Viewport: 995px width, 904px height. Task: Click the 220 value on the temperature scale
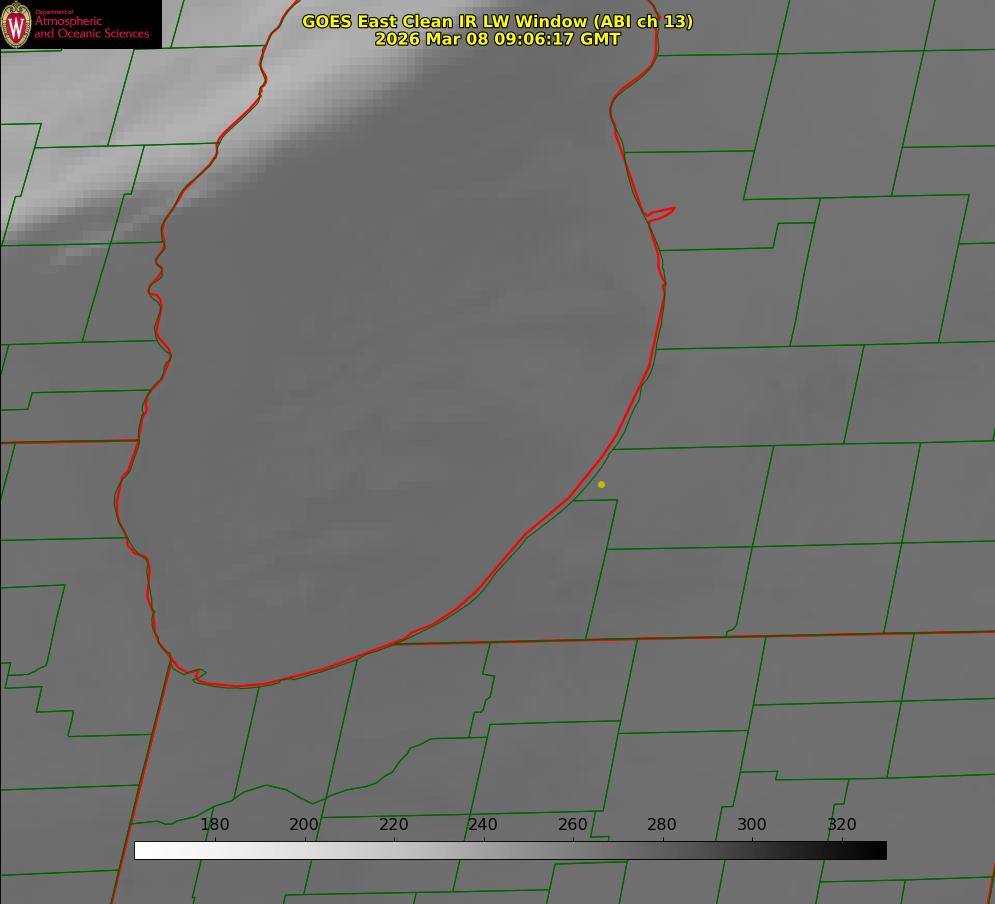point(393,825)
